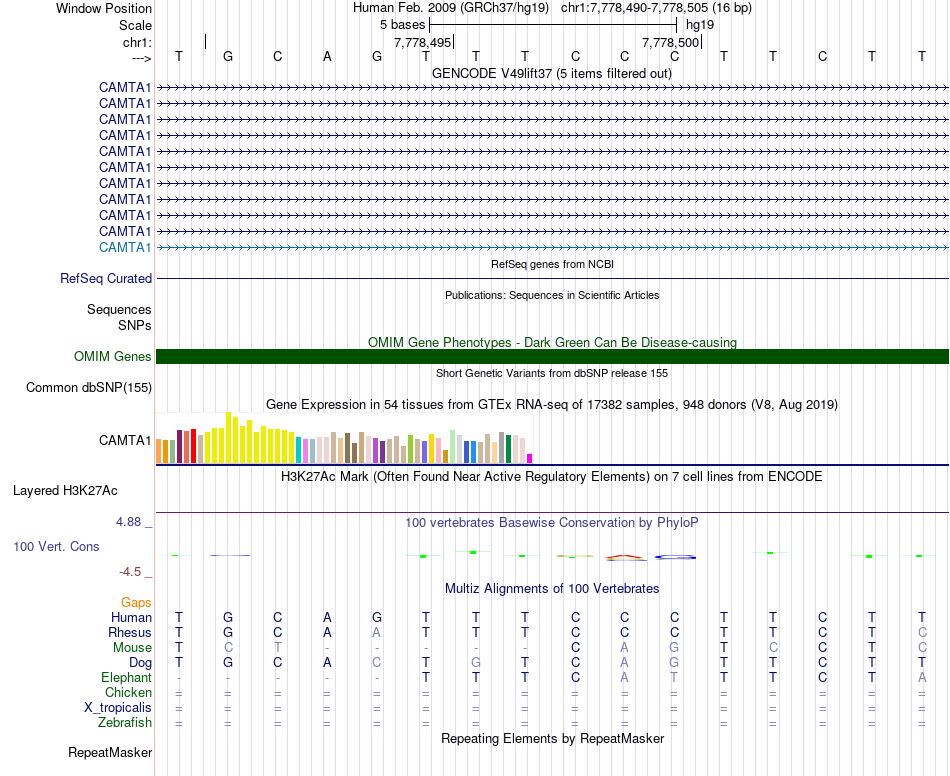Click the Layered H3K27Ac track label
Screen dimensions: 950x776
[x=65, y=490]
